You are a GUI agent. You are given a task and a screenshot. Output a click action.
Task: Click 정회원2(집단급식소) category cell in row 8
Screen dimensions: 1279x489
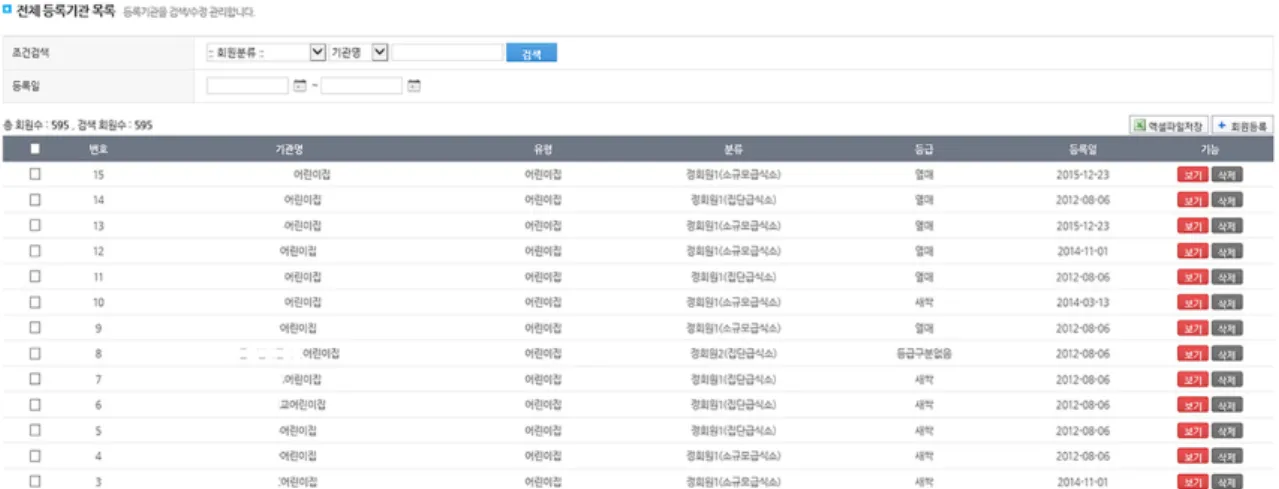click(733, 354)
